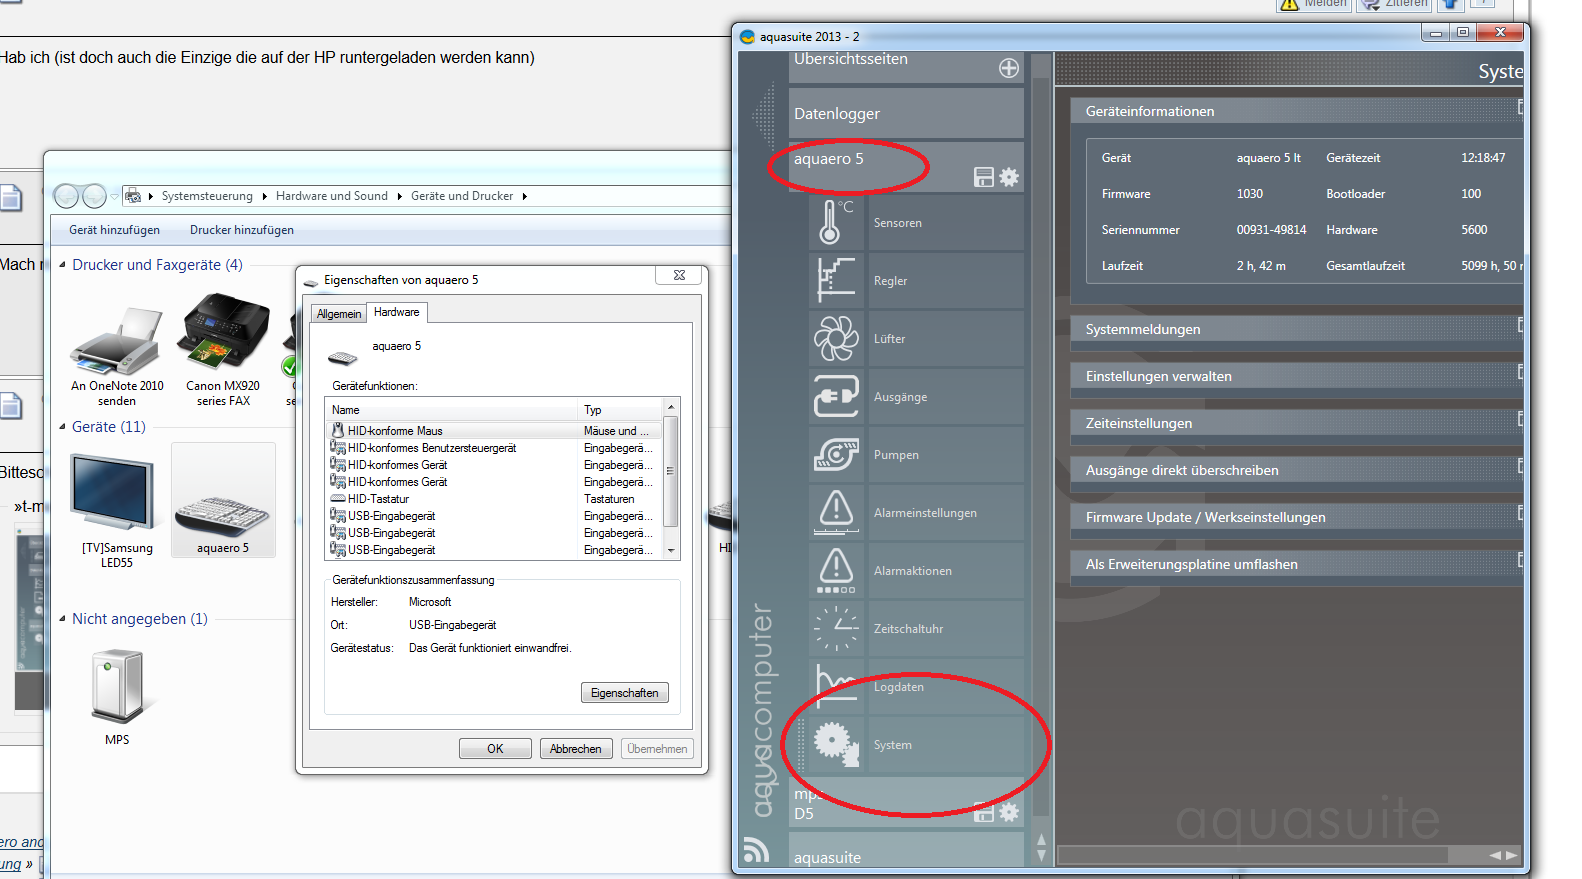Click the Abbrechen button

(x=575, y=749)
